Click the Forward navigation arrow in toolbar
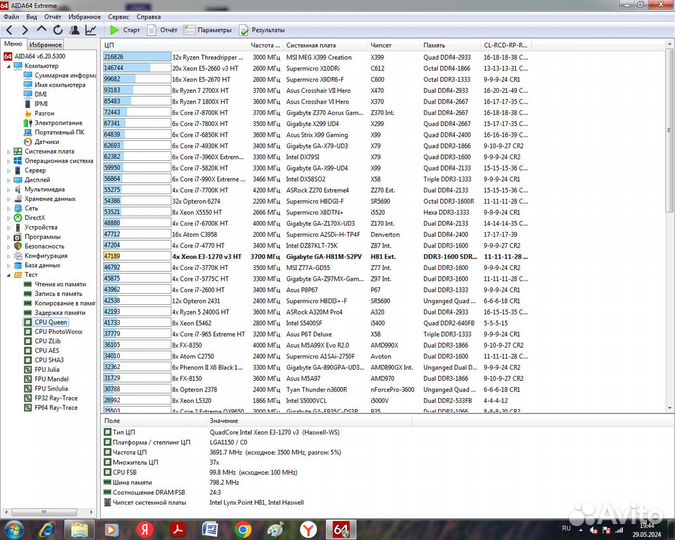The height and width of the screenshot is (540, 675). click(x=24, y=31)
